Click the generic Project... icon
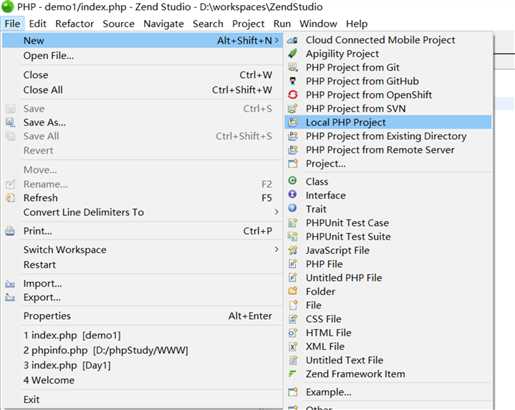The width and height of the screenshot is (515, 410). (293, 163)
